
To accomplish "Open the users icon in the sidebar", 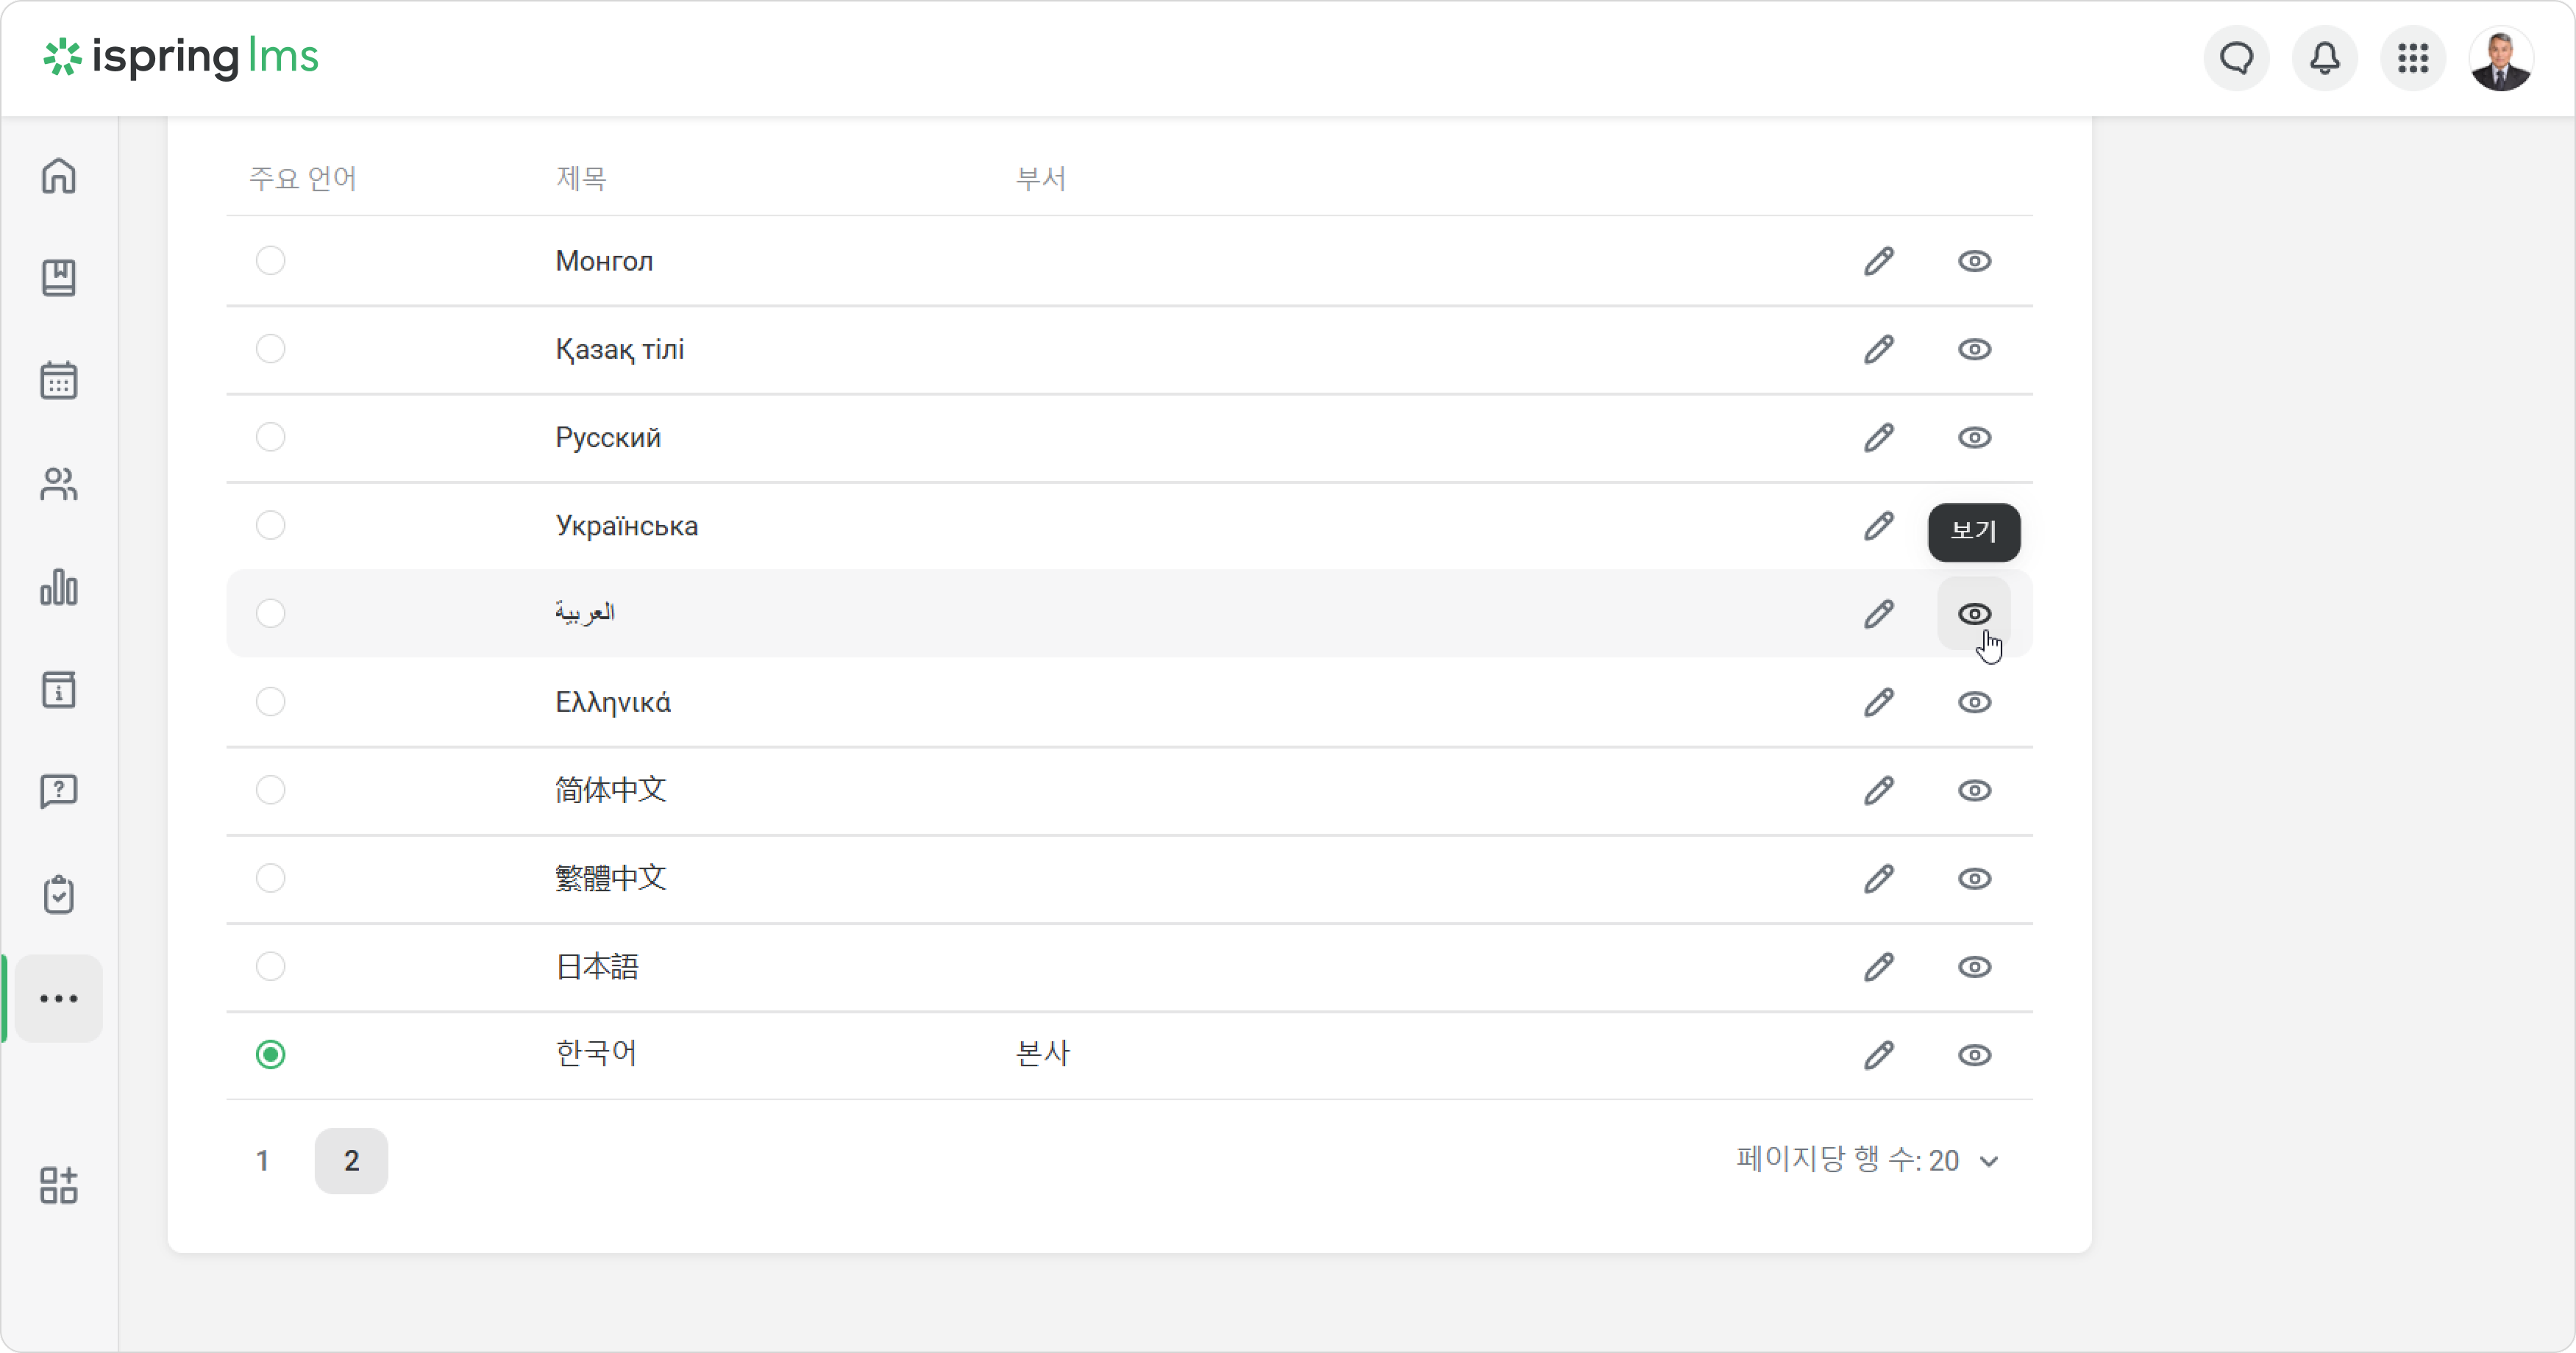I will tap(59, 484).
